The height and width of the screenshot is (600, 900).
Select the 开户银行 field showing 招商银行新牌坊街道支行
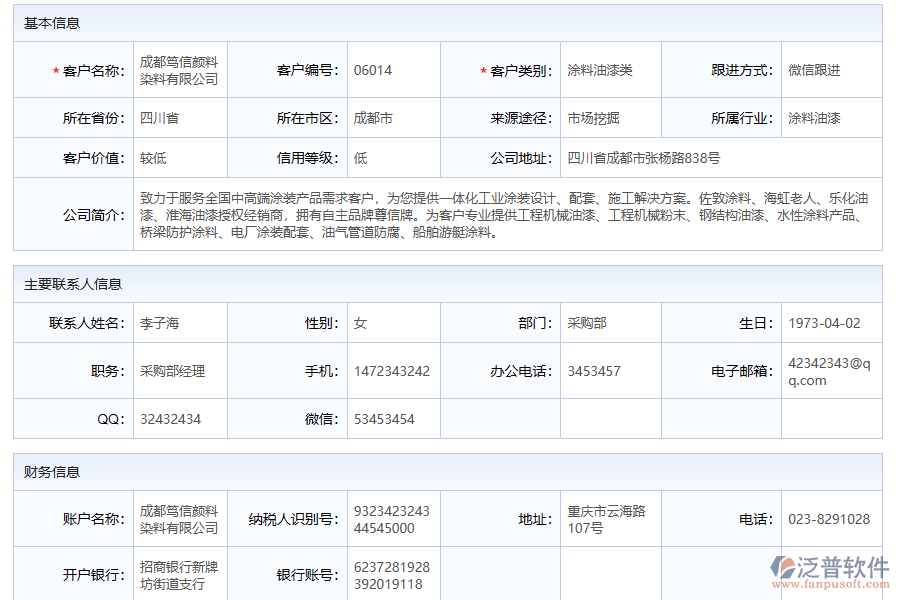coord(180,571)
